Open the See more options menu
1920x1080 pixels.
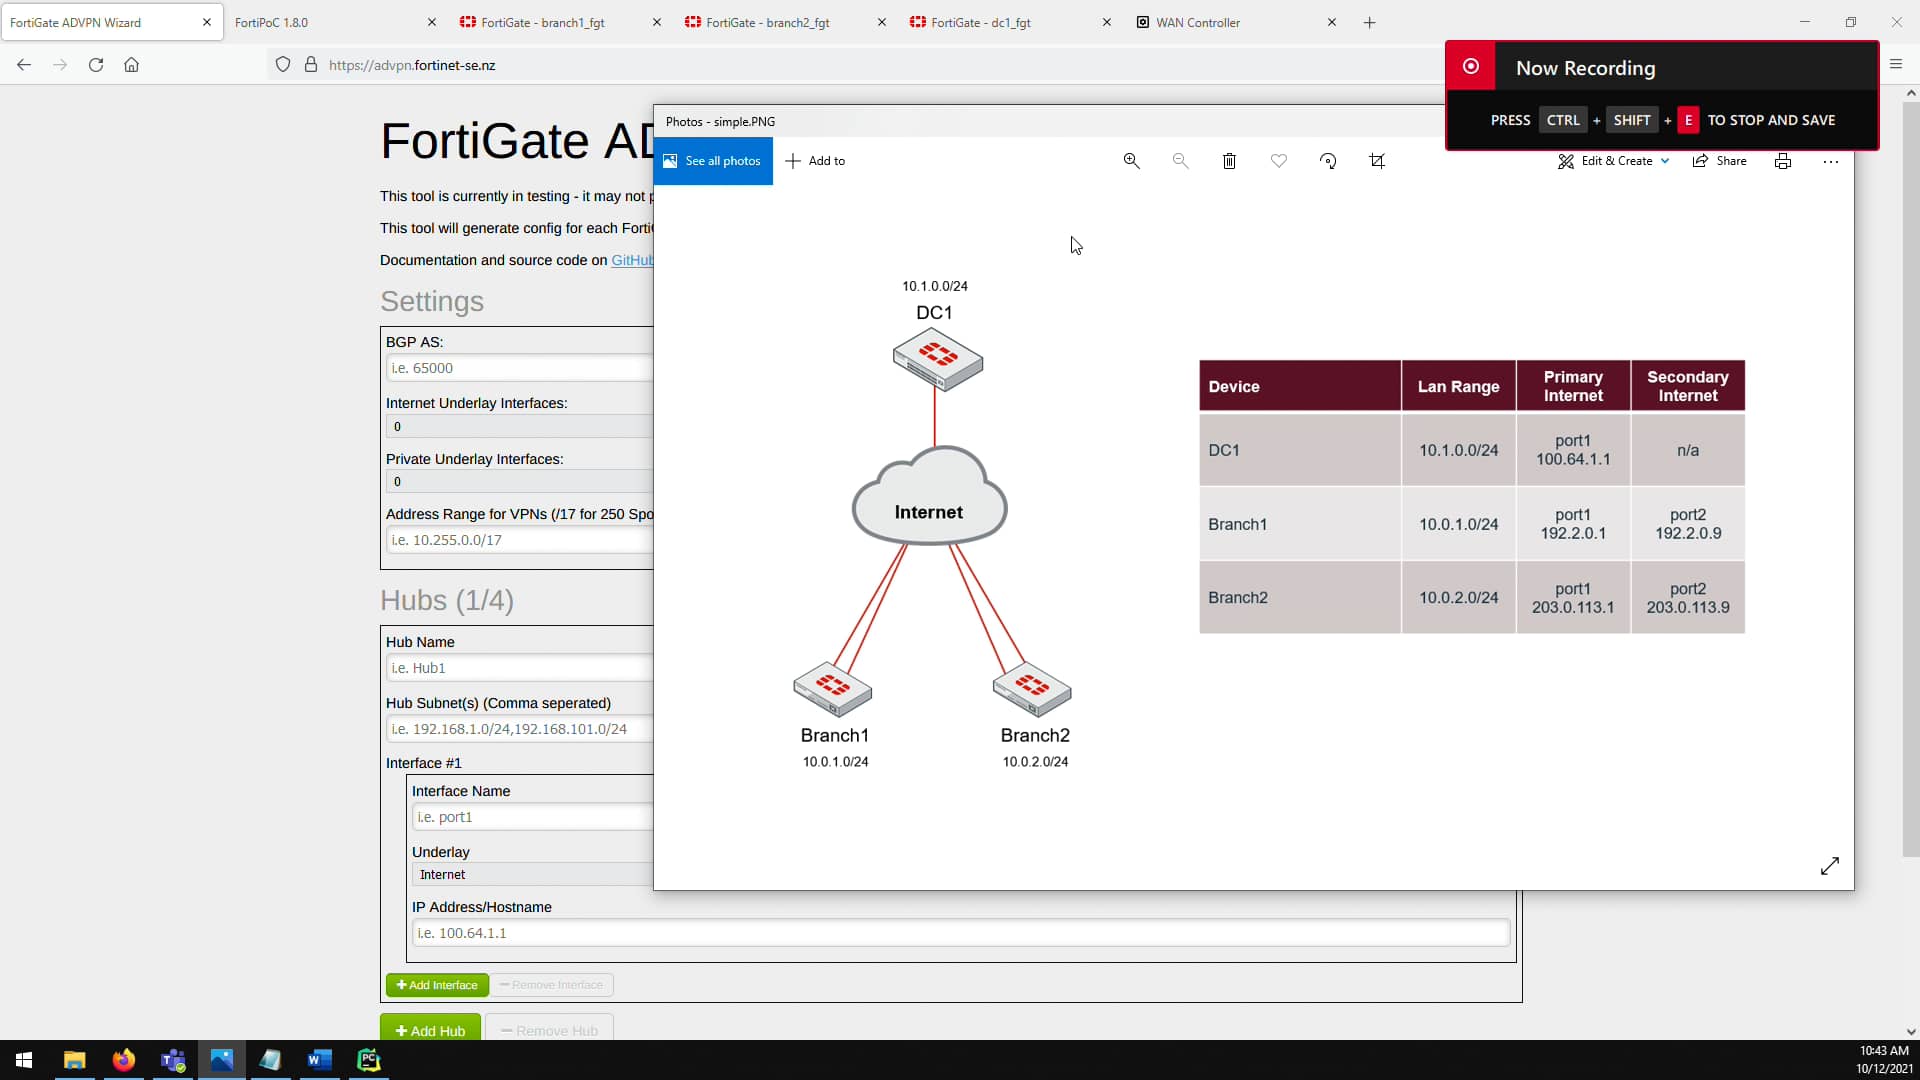click(x=1831, y=161)
